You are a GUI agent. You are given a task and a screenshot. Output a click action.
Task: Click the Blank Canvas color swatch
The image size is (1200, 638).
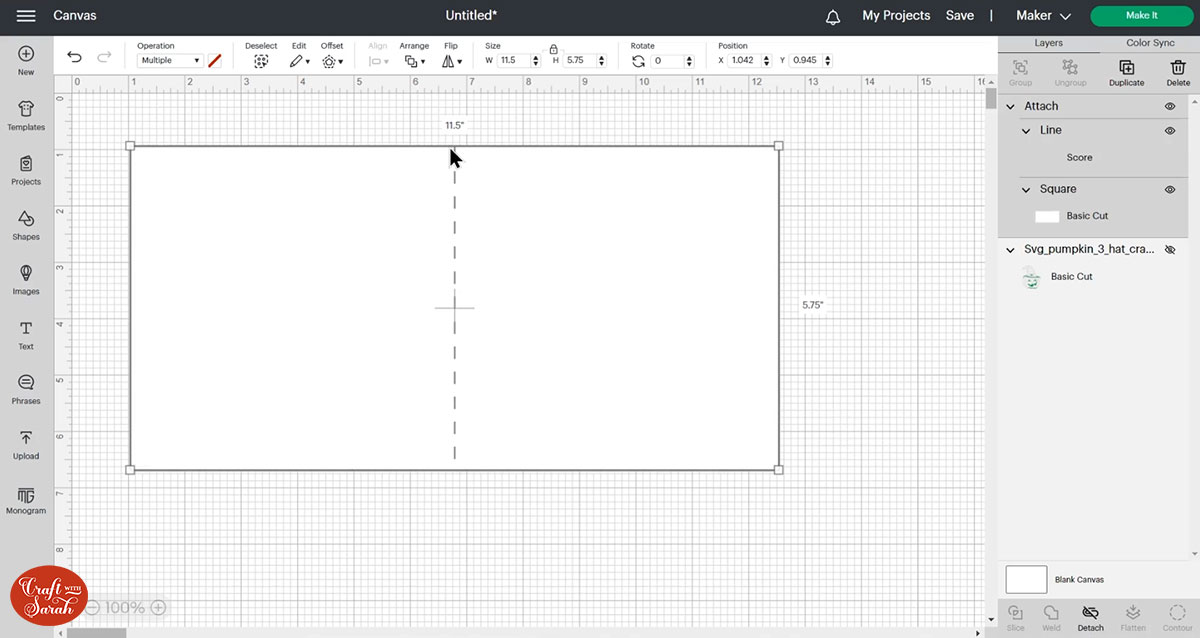(x=1026, y=579)
